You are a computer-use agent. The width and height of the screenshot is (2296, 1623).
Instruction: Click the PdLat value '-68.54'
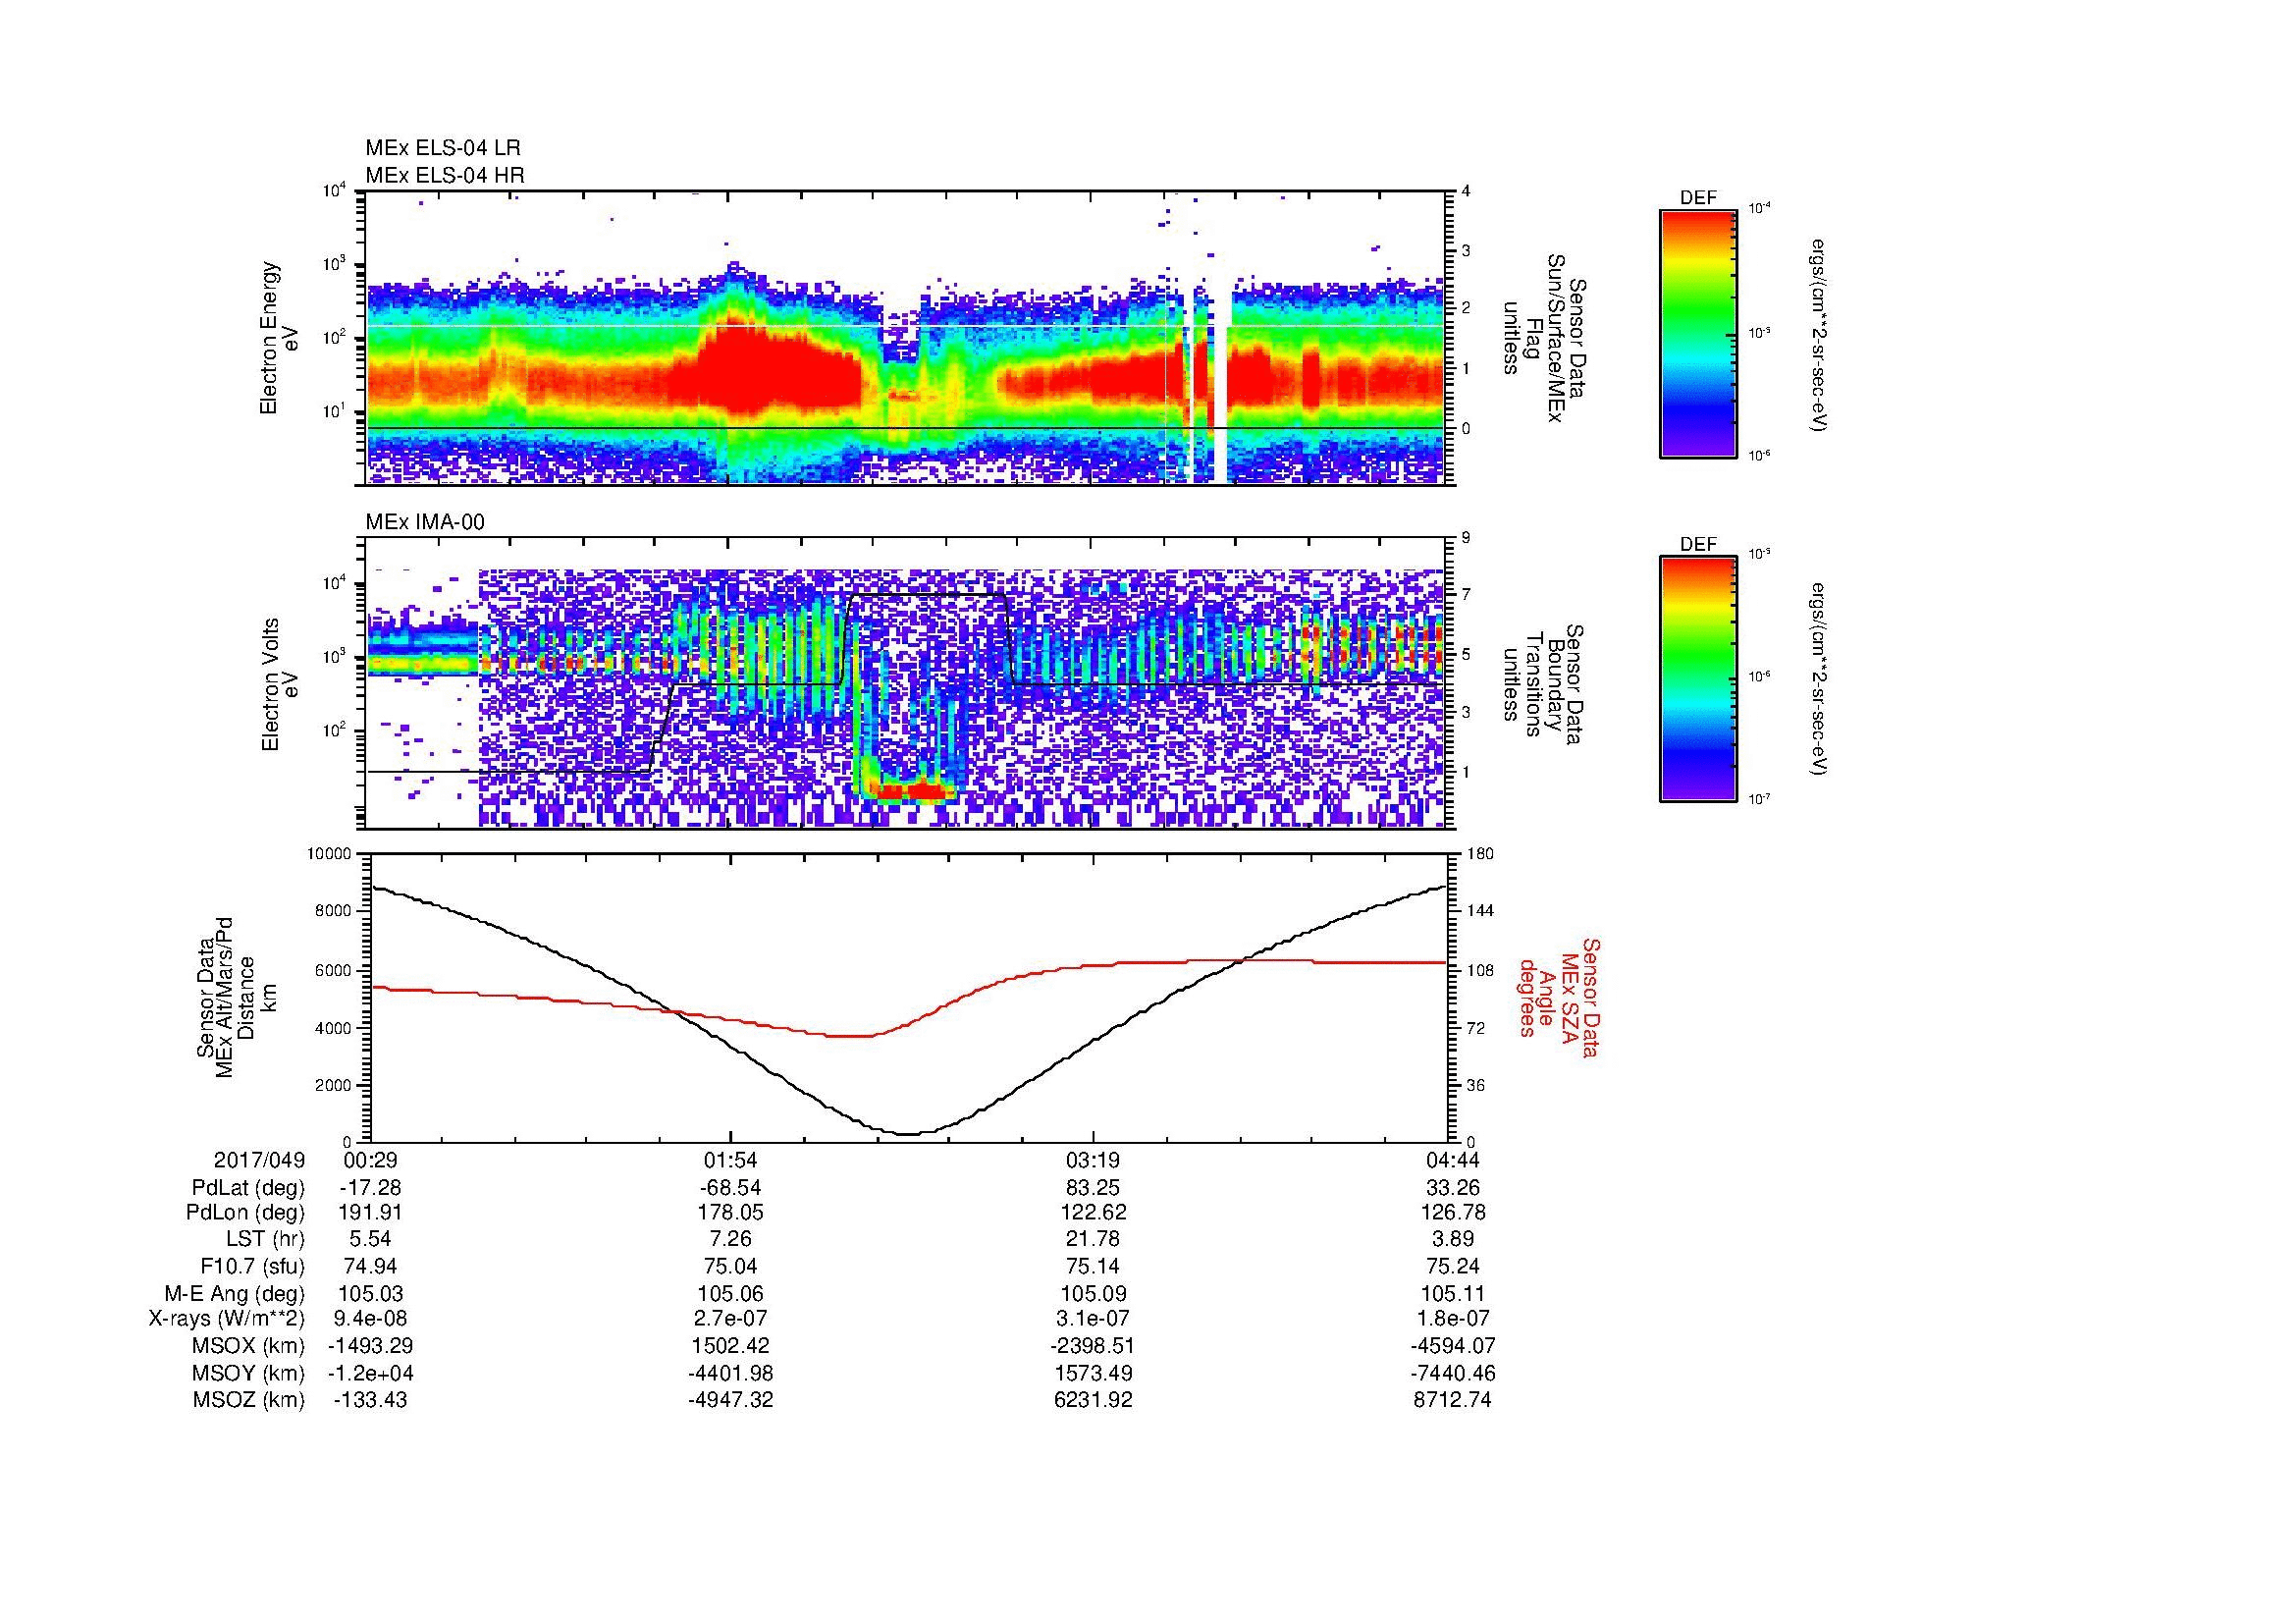[x=731, y=1188]
